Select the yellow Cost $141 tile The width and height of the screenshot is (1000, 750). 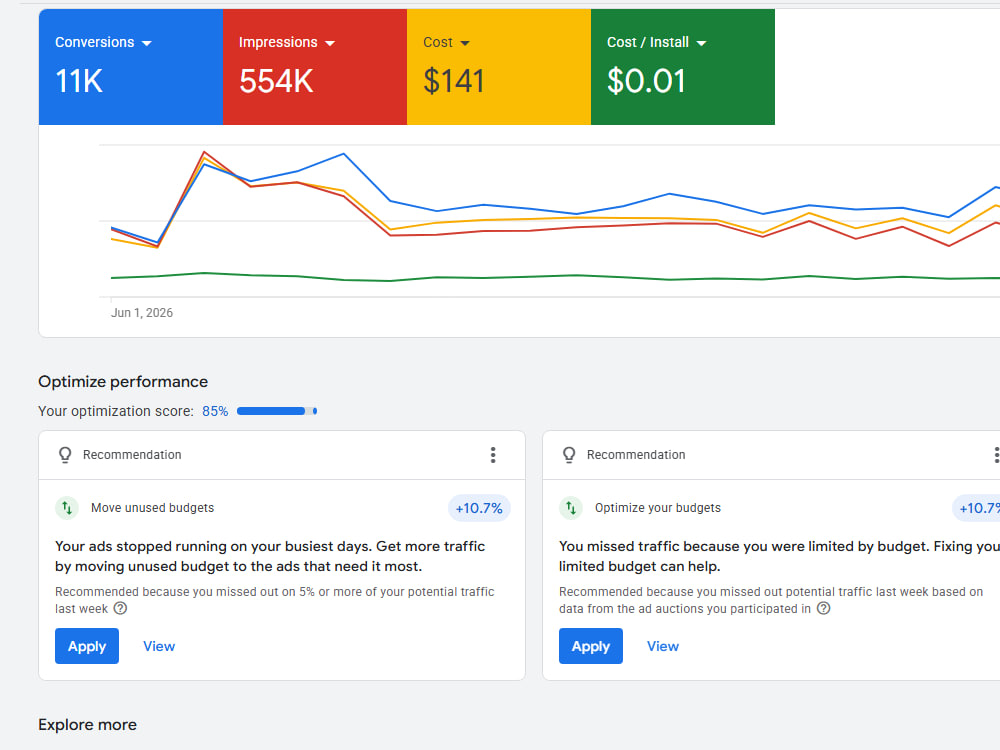click(499, 67)
